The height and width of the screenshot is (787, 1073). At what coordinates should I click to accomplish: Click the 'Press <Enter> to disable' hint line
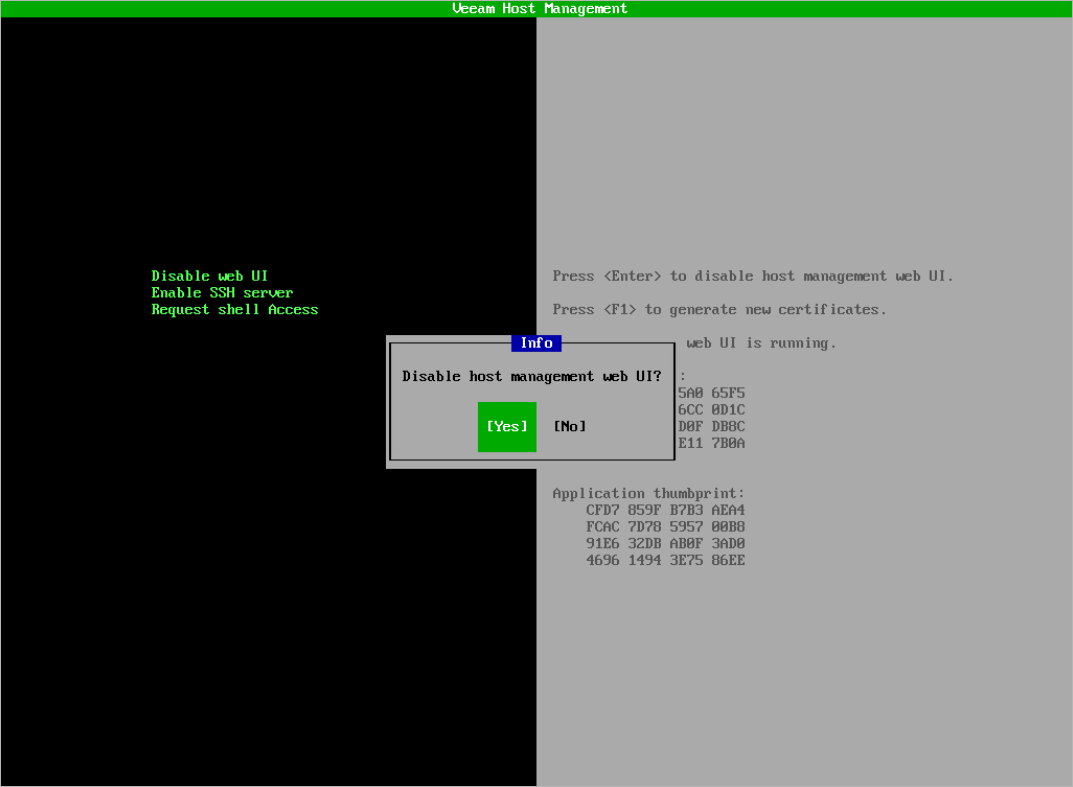(753, 276)
